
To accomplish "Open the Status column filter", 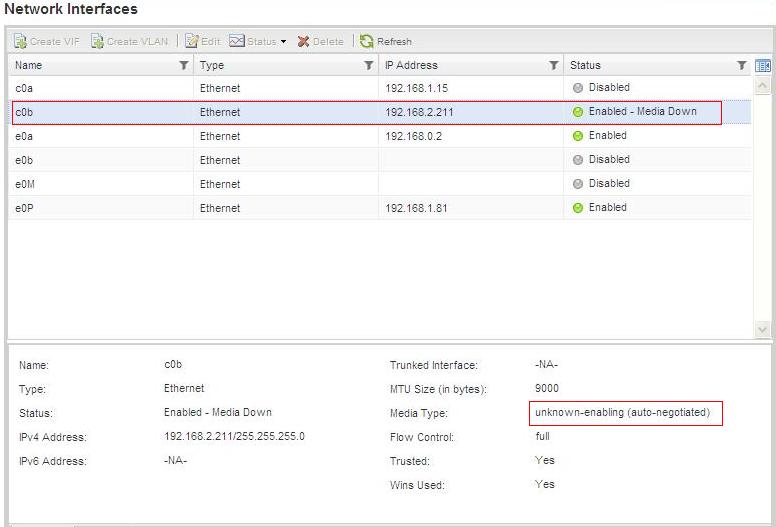I will pos(742,66).
